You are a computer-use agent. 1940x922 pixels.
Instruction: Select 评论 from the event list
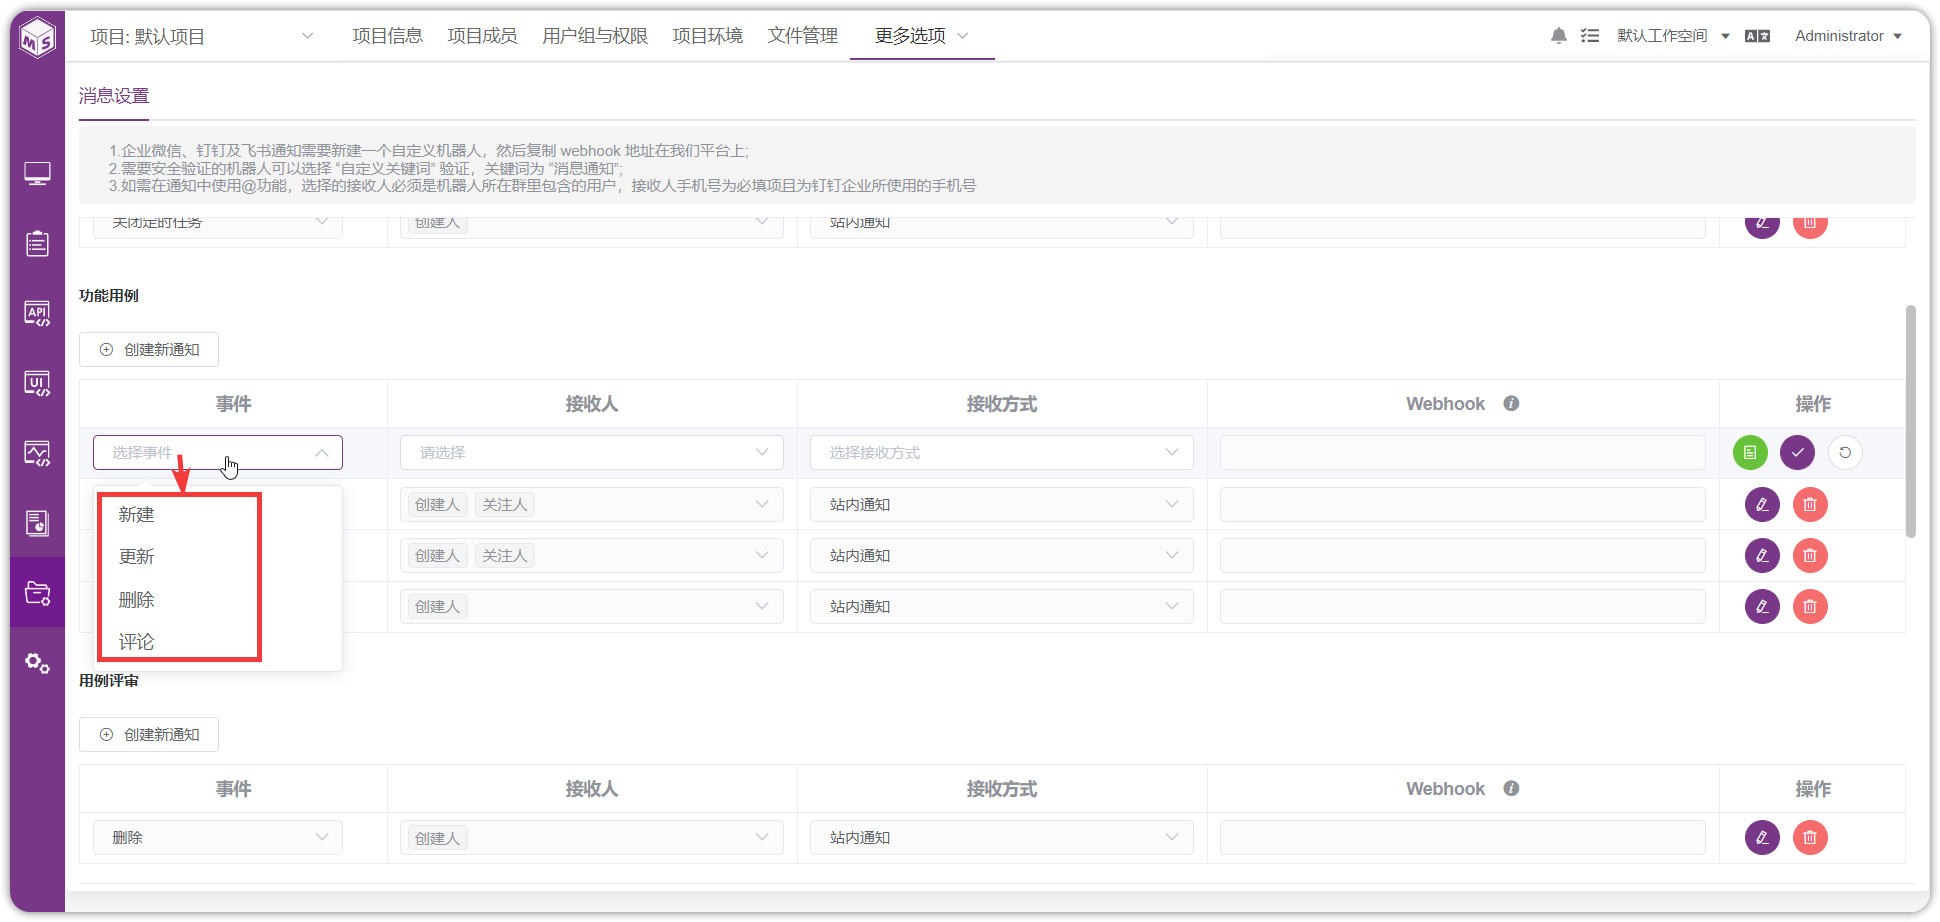219,641
